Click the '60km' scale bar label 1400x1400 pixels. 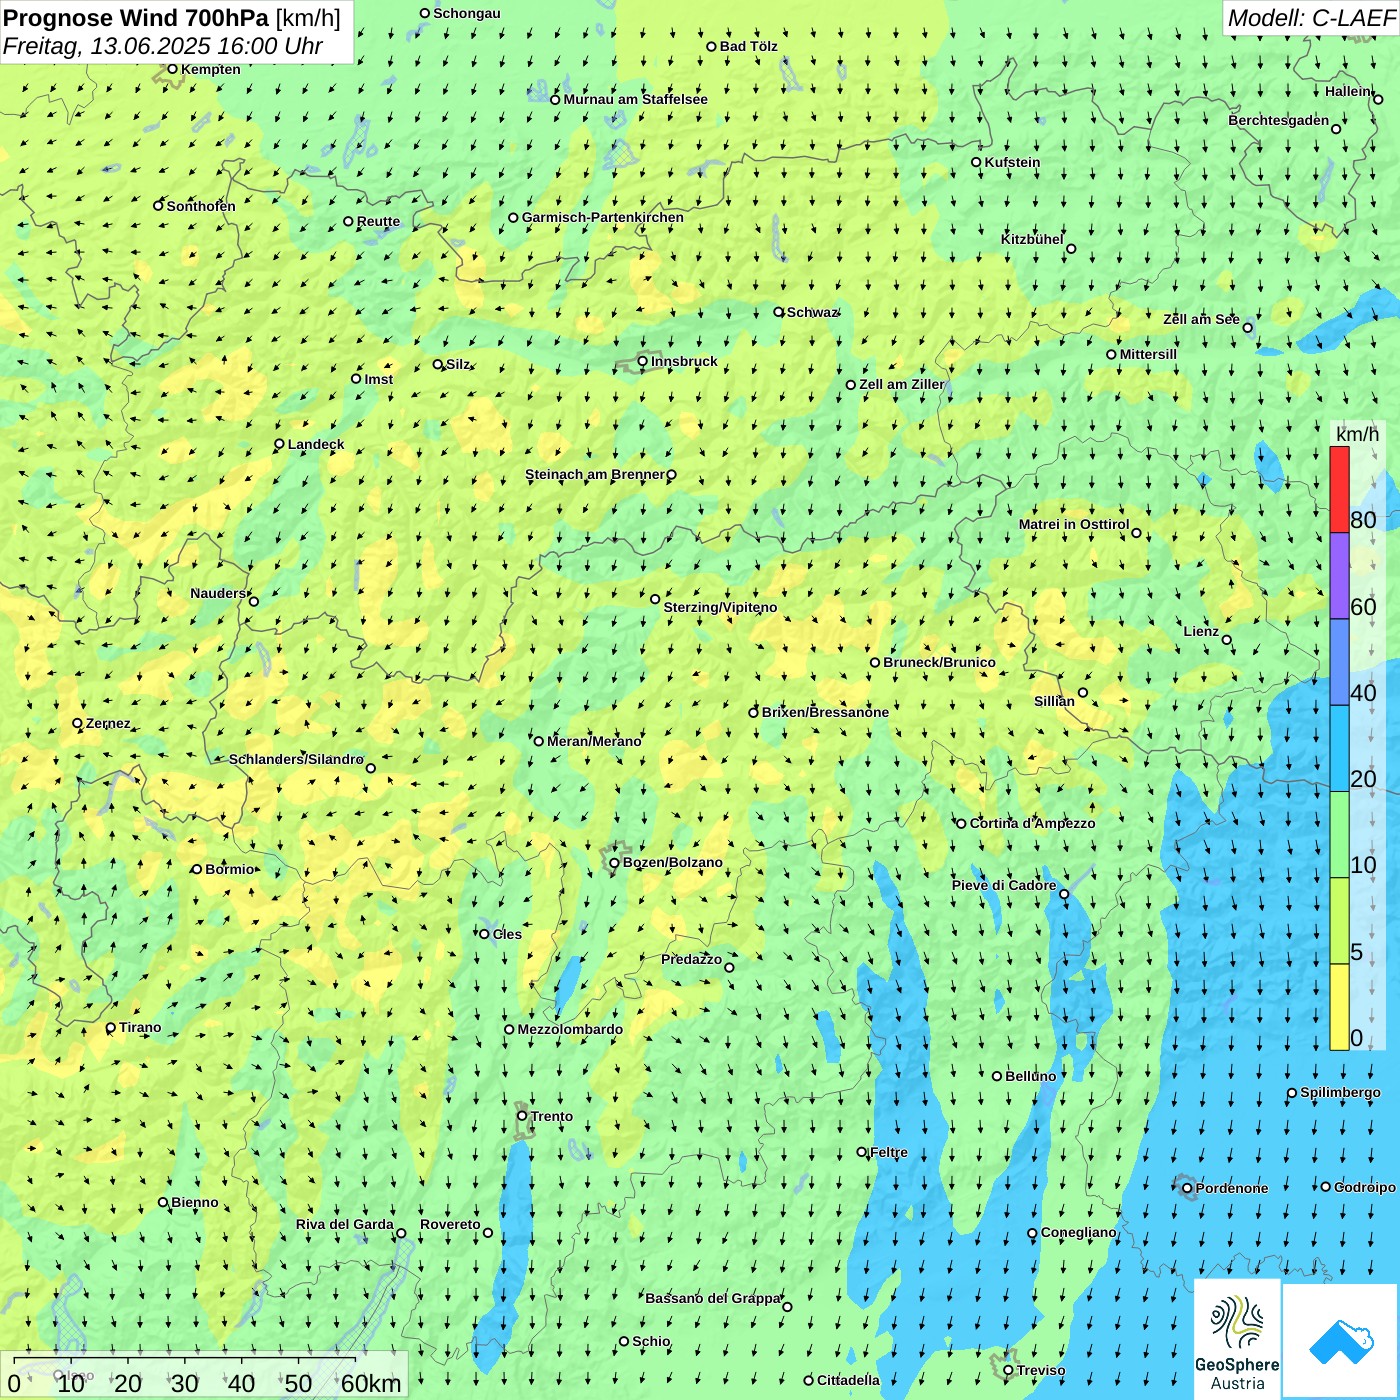371,1383
